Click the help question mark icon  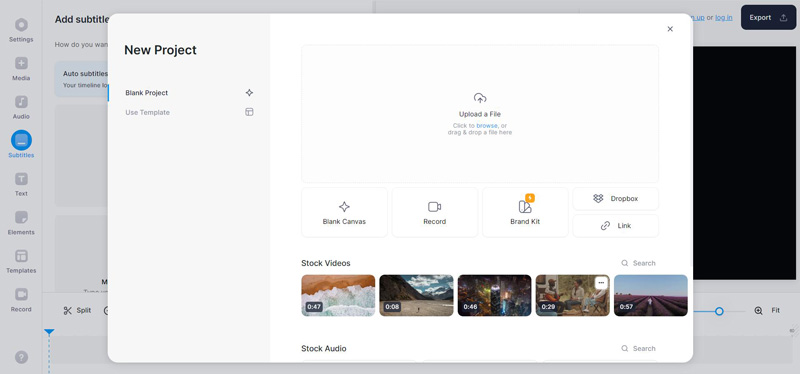(x=21, y=357)
